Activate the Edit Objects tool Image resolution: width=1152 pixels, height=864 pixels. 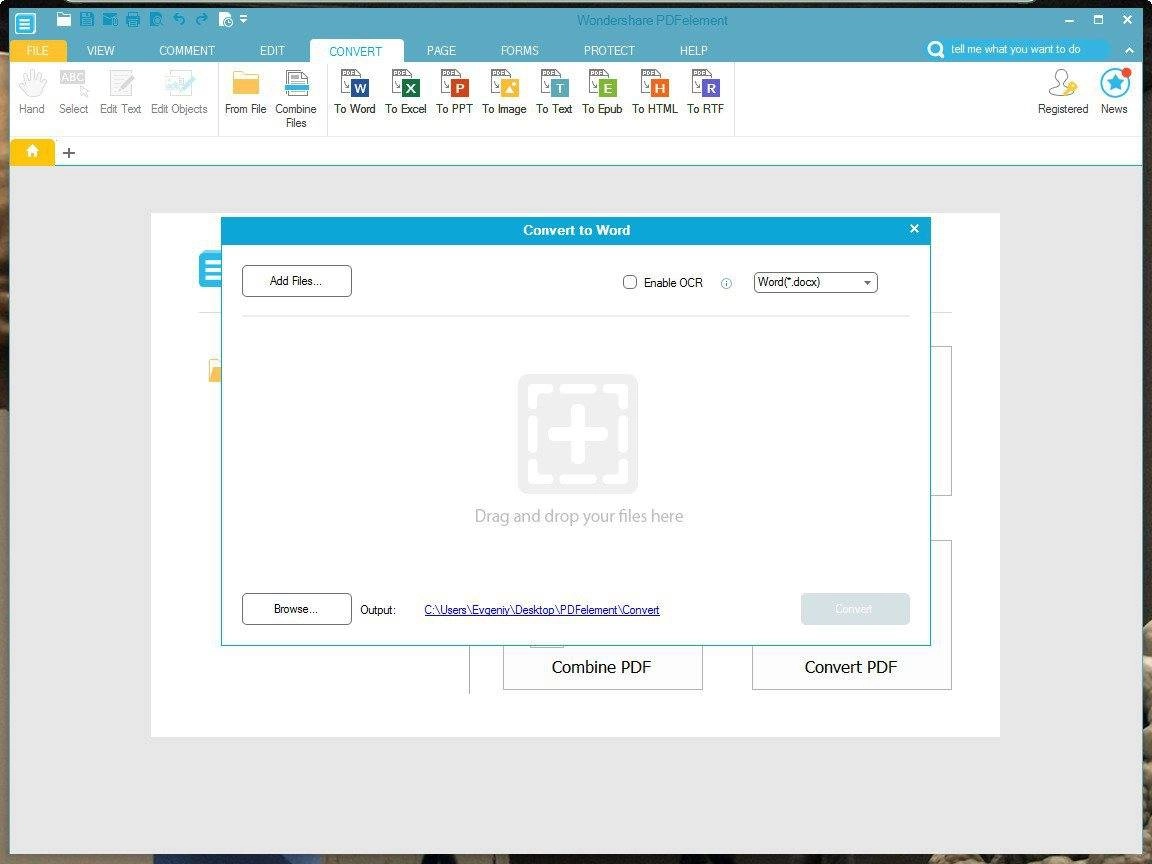(179, 93)
